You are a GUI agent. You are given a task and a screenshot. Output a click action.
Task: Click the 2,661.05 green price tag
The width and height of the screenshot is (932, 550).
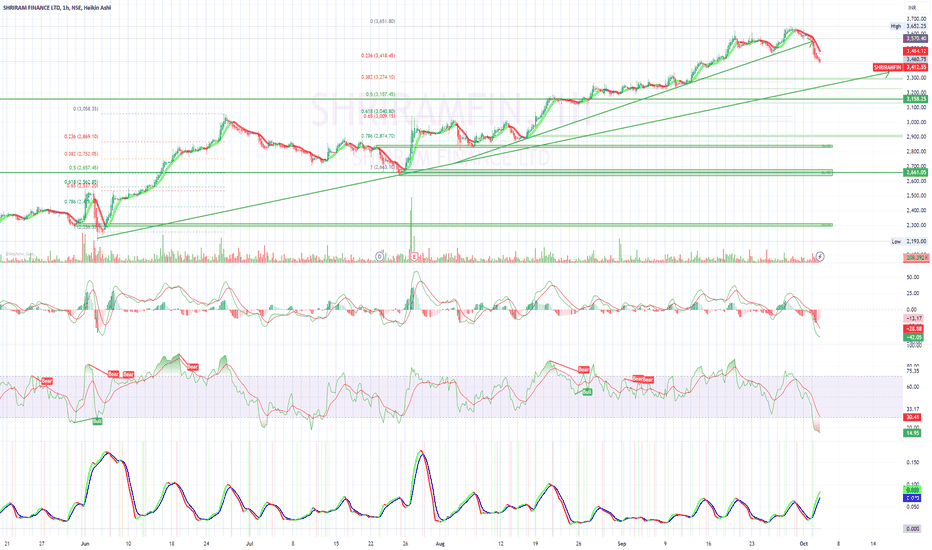click(x=915, y=172)
